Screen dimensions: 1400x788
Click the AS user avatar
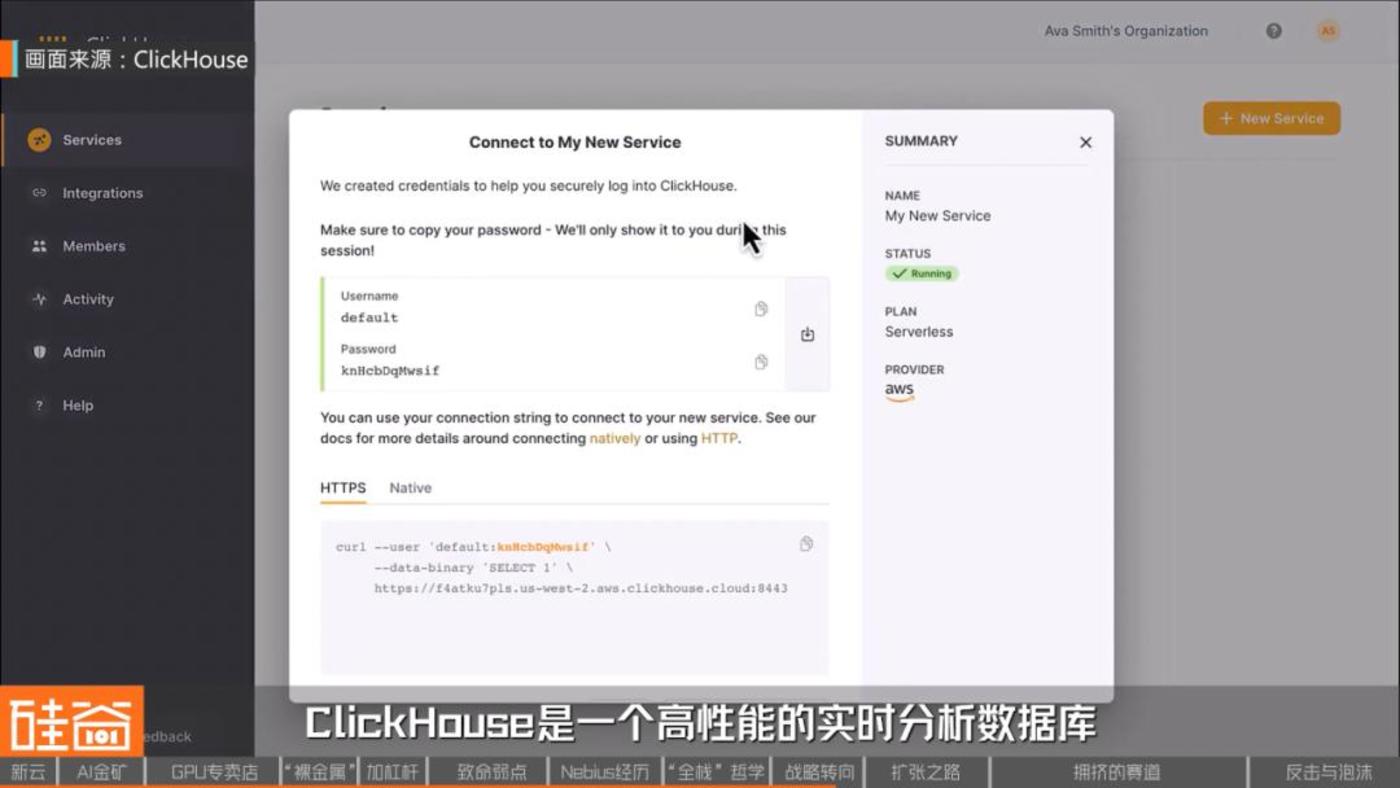point(1328,31)
